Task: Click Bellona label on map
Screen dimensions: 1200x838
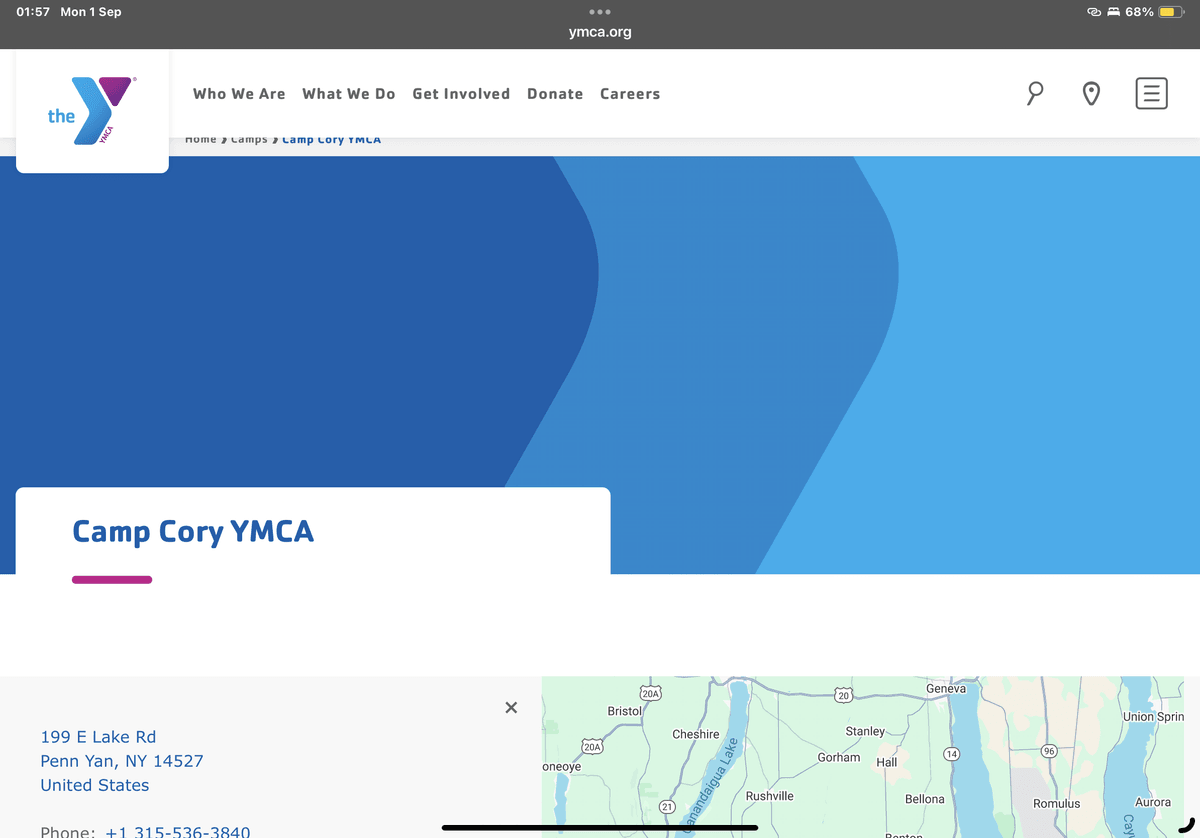Action: [925, 799]
